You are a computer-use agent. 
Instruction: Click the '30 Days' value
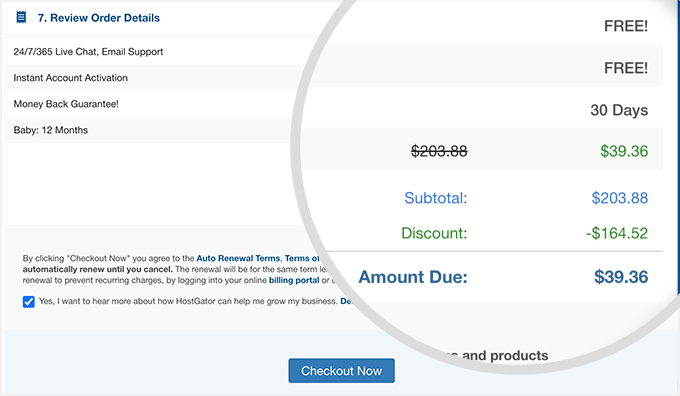tap(619, 110)
